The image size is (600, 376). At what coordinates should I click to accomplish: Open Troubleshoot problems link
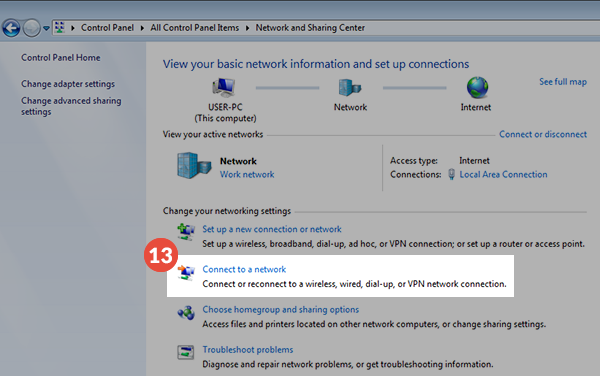(x=248, y=350)
